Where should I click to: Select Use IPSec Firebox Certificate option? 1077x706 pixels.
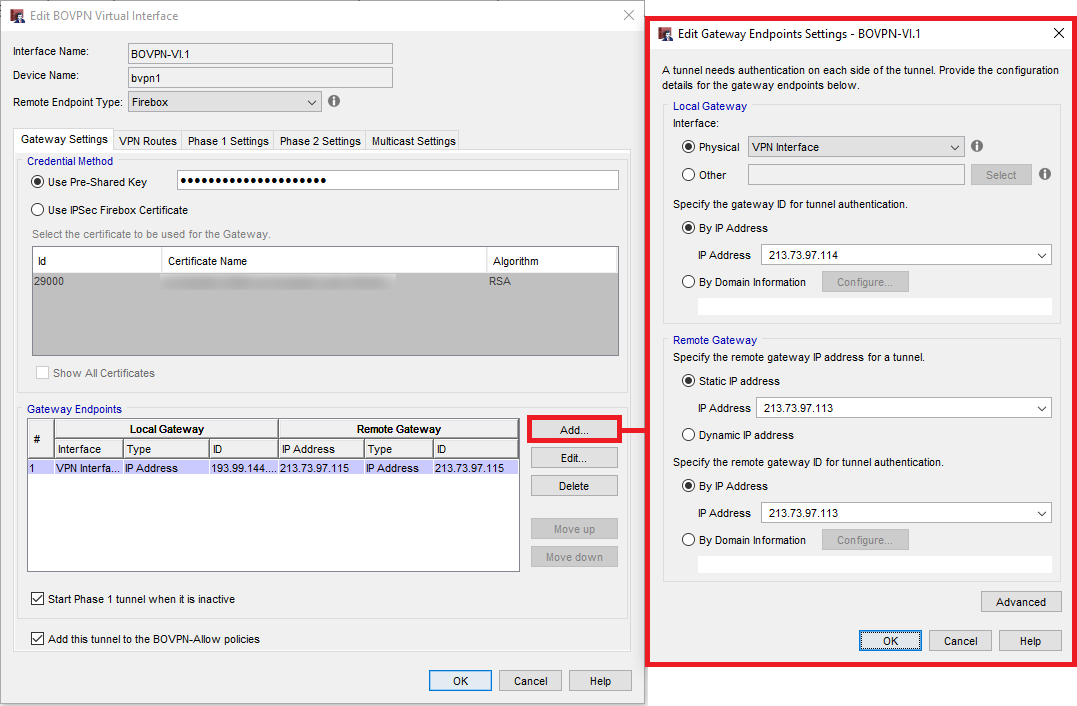pyautogui.click(x=39, y=210)
